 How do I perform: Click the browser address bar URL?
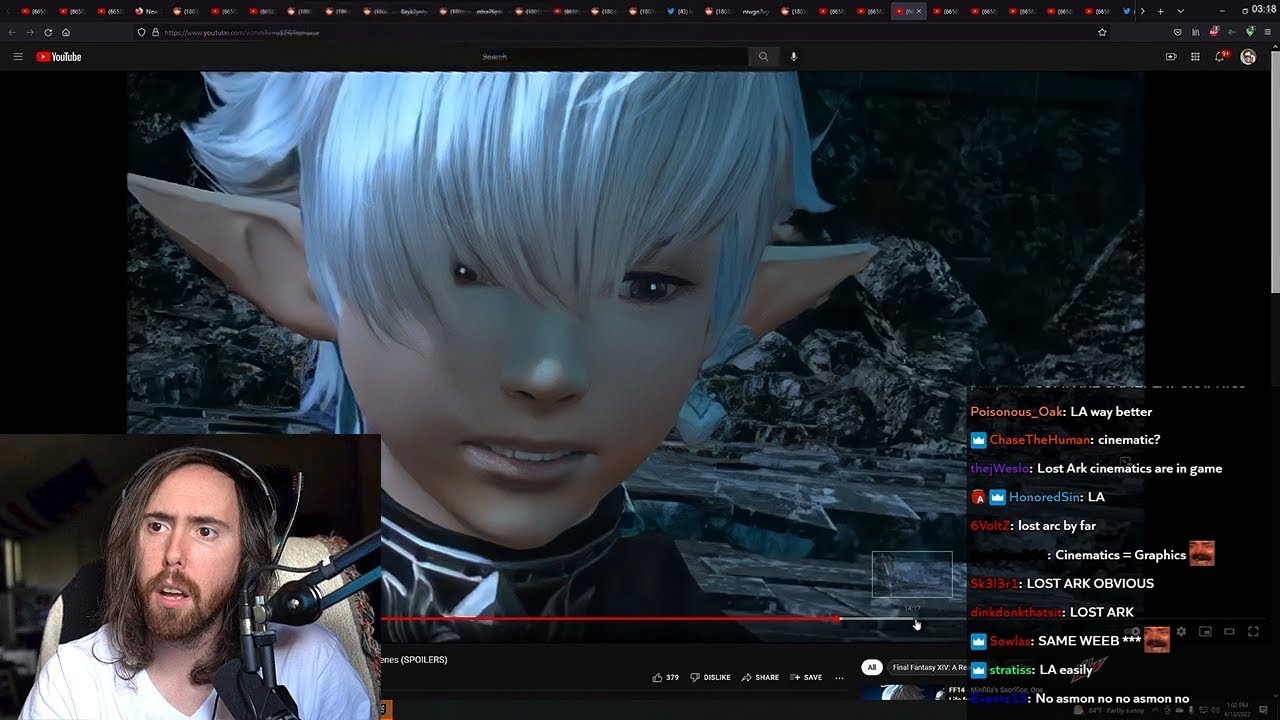pyautogui.click(x=243, y=32)
